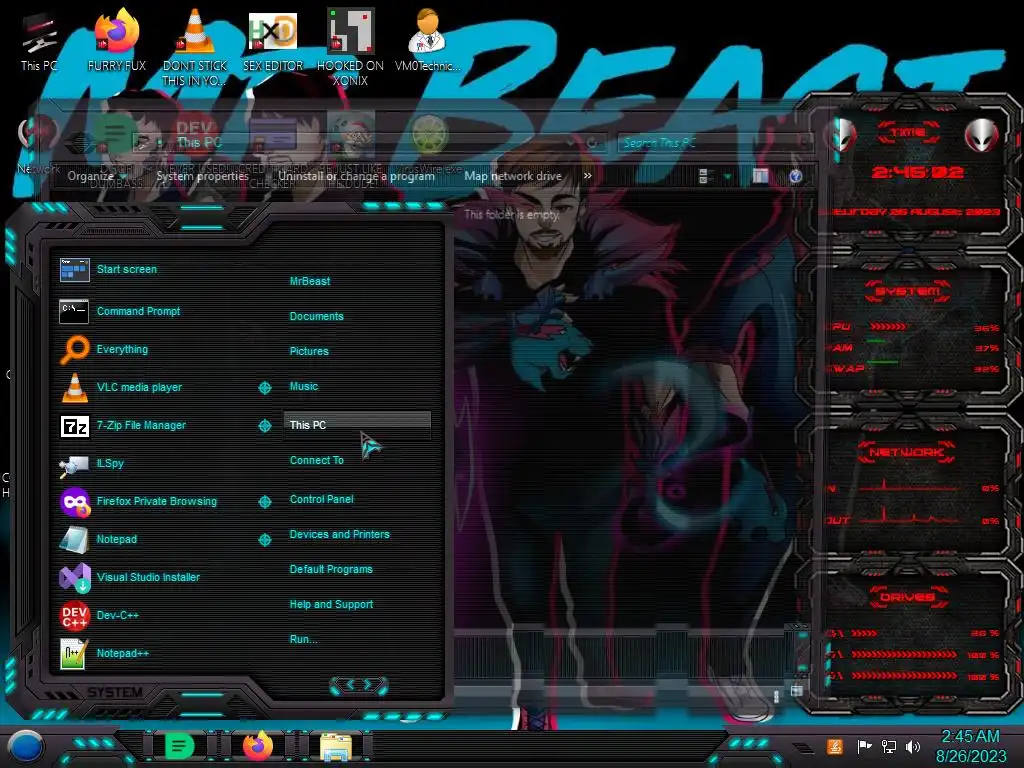This screenshot has width=1024, height=768.
Task: Click the Explorer help icon
Action: click(x=795, y=176)
